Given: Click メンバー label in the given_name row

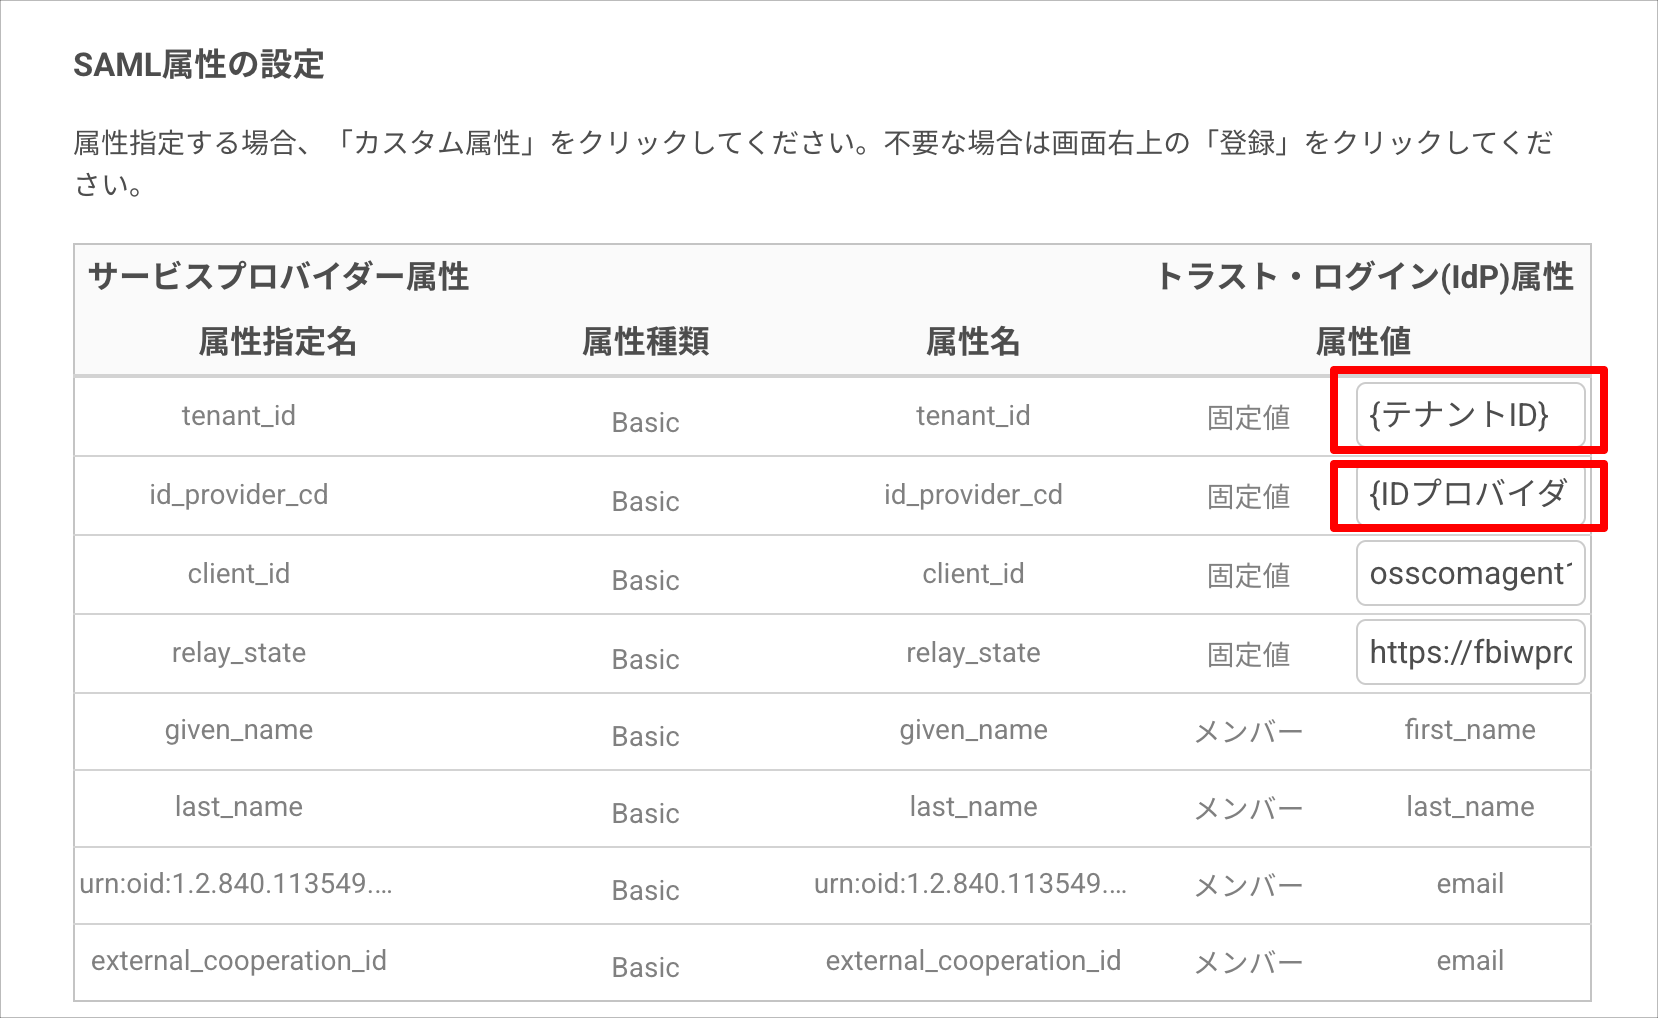Looking at the screenshot, I should (1248, 732).
